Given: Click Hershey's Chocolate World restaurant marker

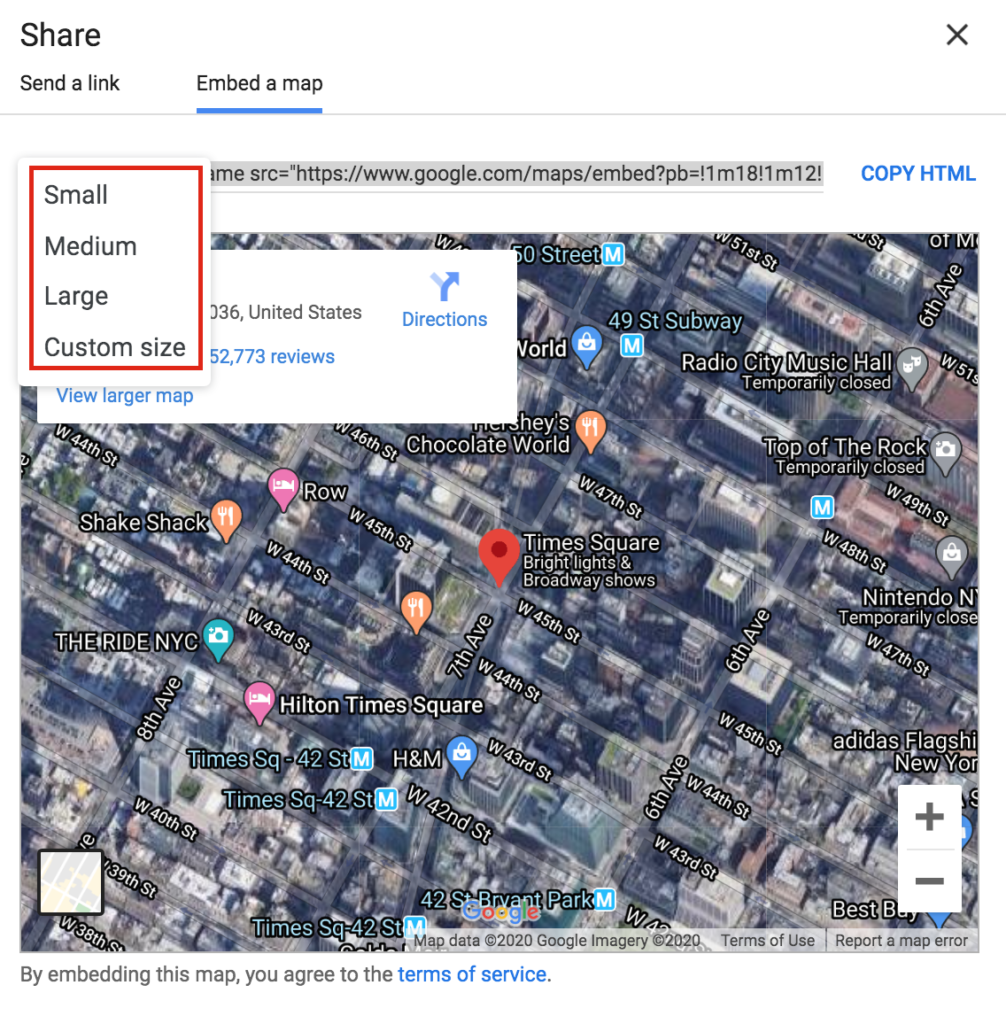Looking at the screenshot, I should pos(591,430).
